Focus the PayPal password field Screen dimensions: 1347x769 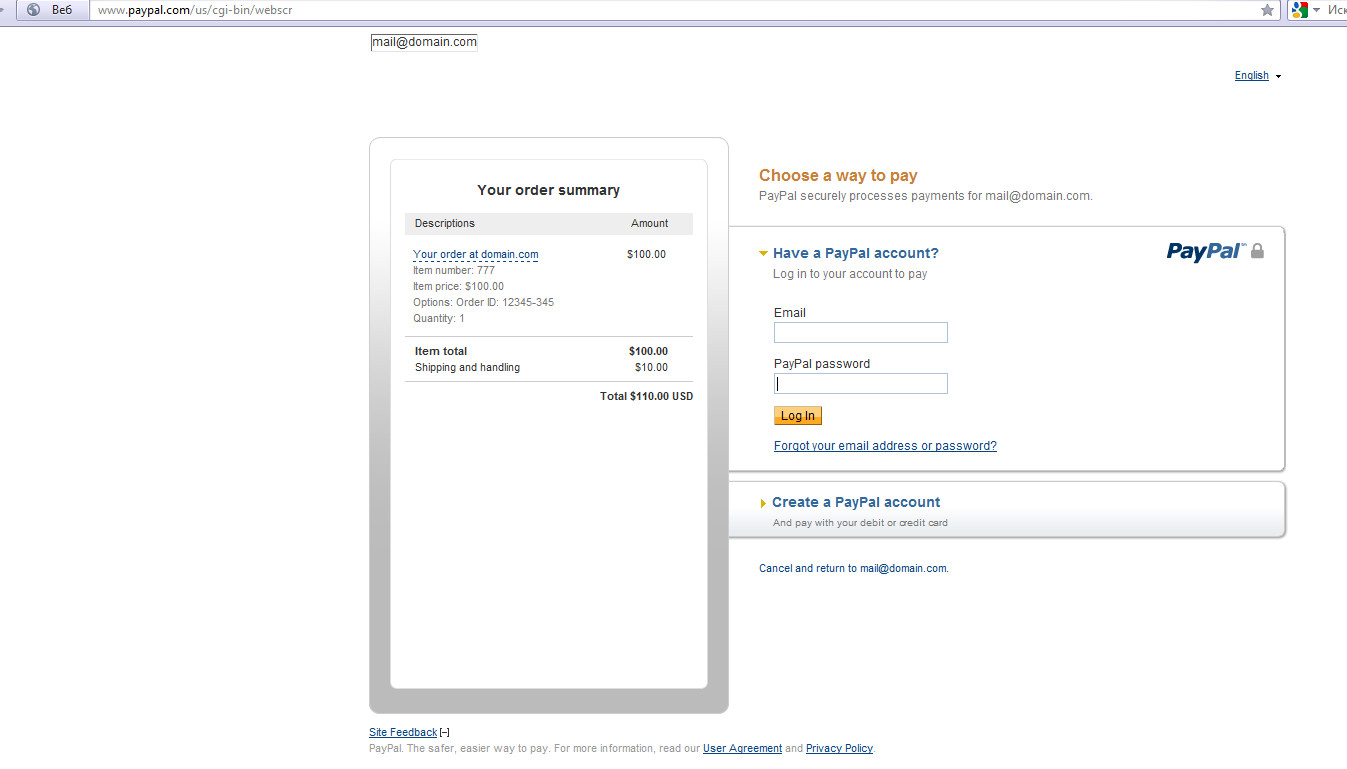(861, 384)
